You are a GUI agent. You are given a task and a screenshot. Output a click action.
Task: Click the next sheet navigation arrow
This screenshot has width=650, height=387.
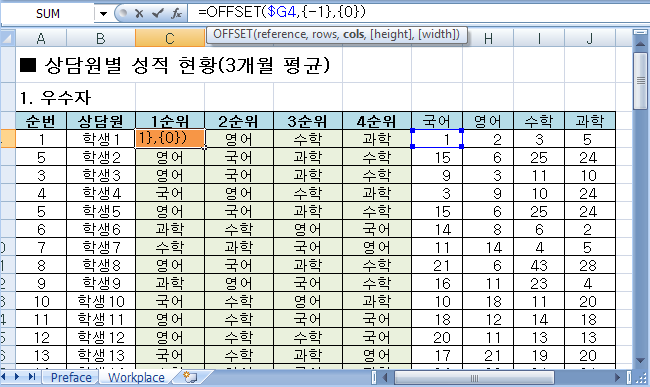point(17,377)
